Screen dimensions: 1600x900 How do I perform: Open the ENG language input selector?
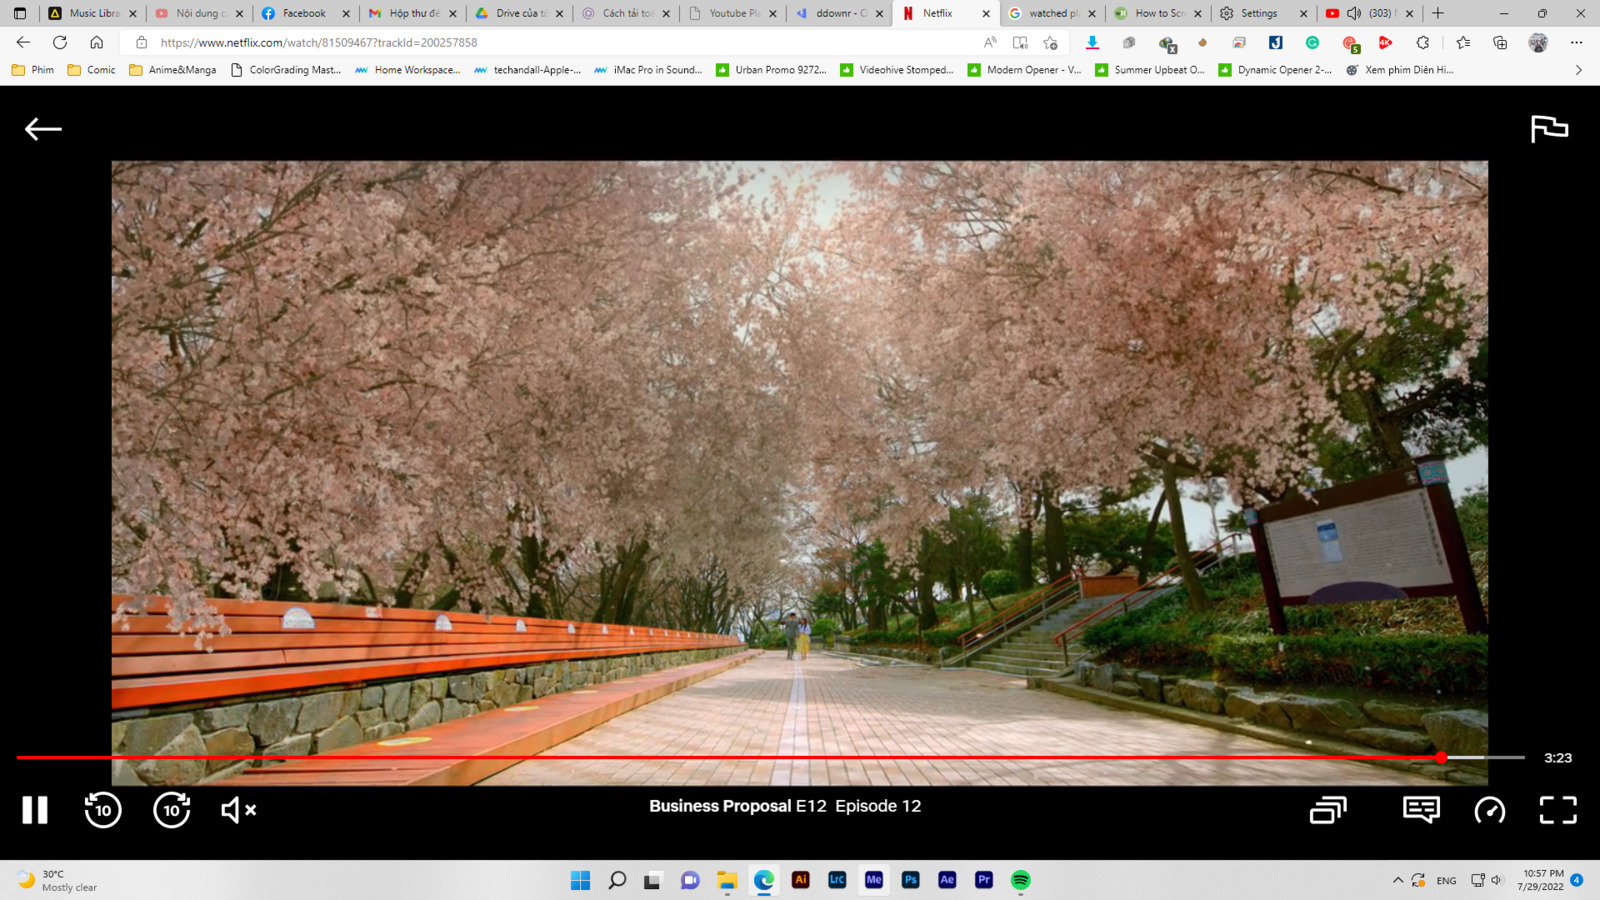pos(1446,881)
